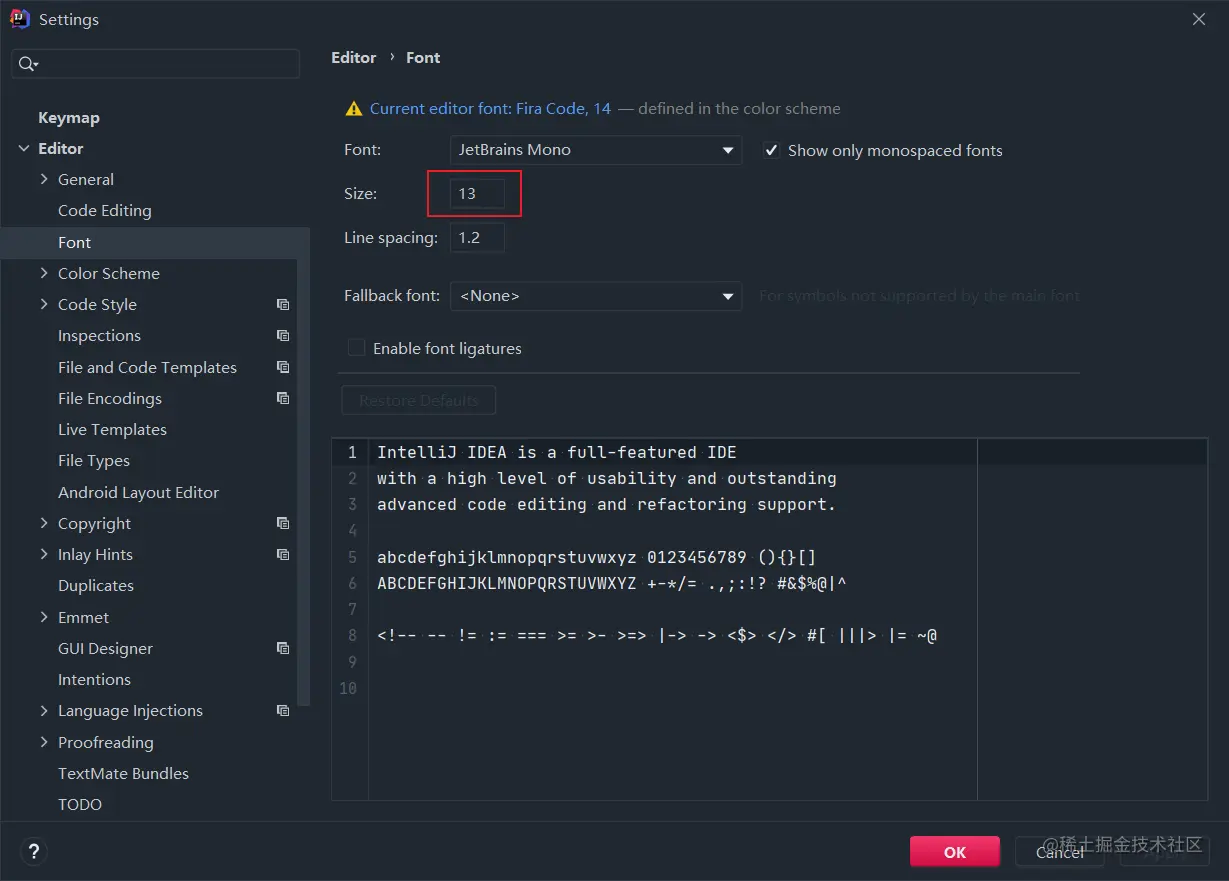
Task: Click the Code Style project-level icon
Action: (283, 305)
